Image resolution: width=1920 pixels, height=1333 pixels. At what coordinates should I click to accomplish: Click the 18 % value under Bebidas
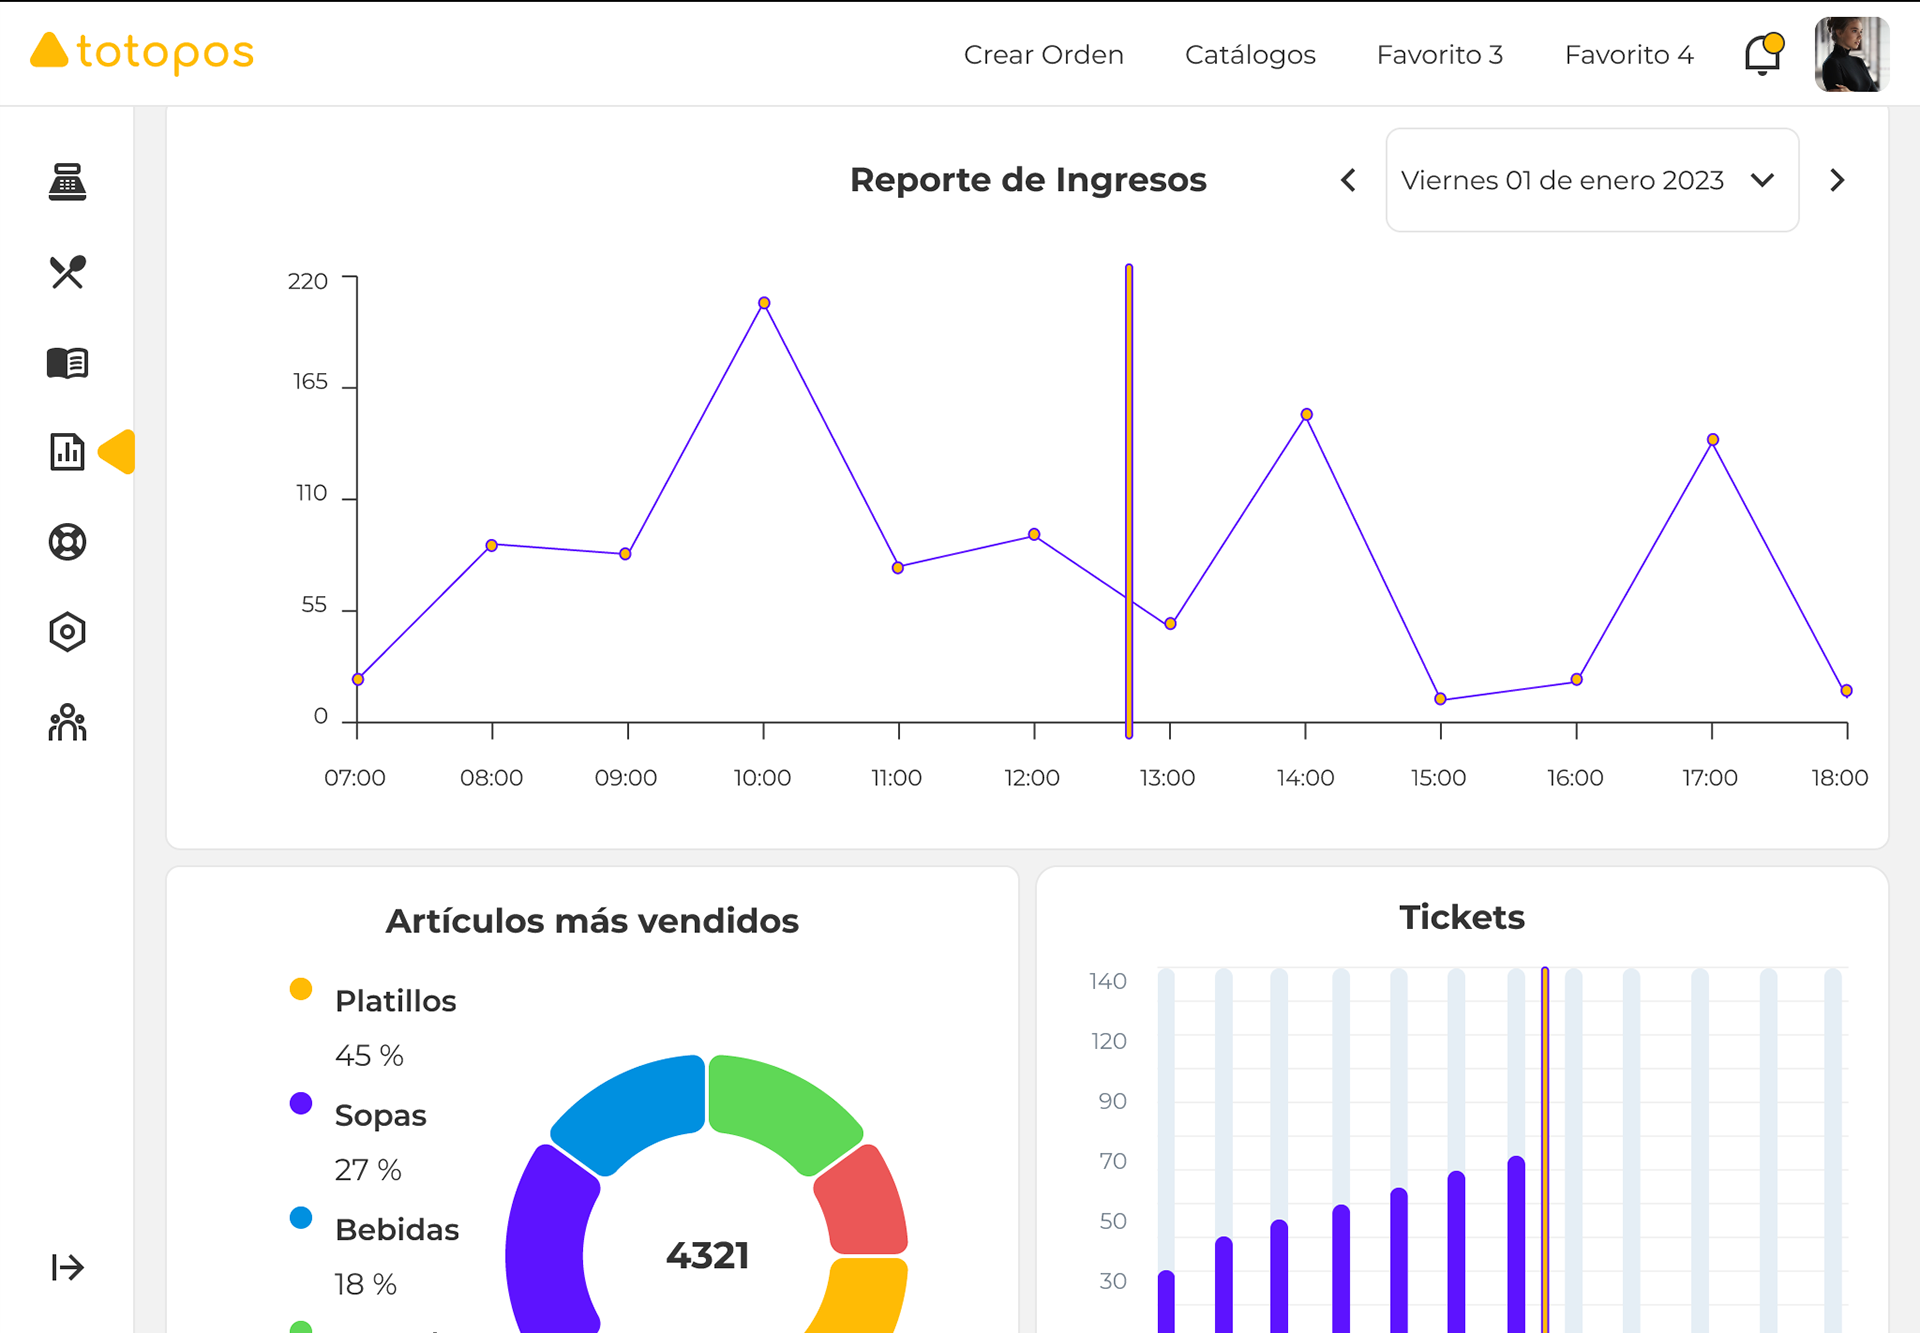point(365,1283)
